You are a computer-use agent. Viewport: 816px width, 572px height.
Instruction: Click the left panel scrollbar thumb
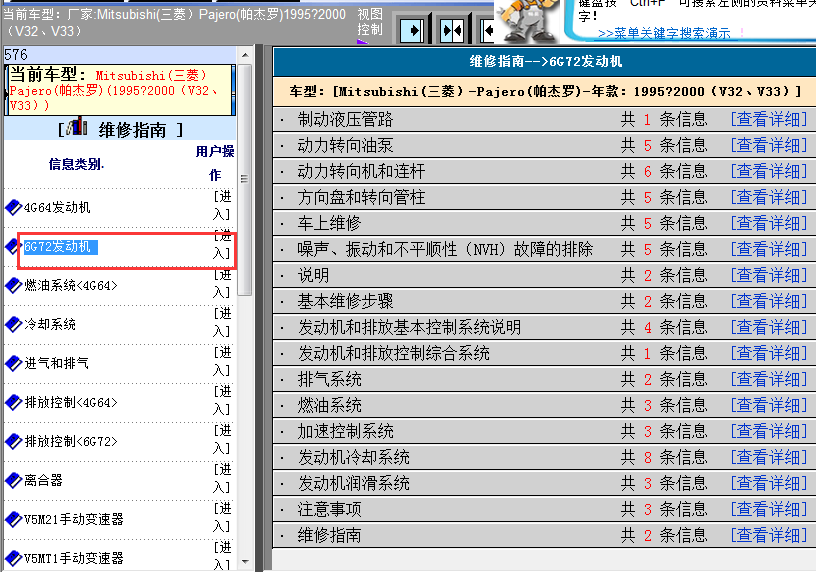[x=245, y=179]
